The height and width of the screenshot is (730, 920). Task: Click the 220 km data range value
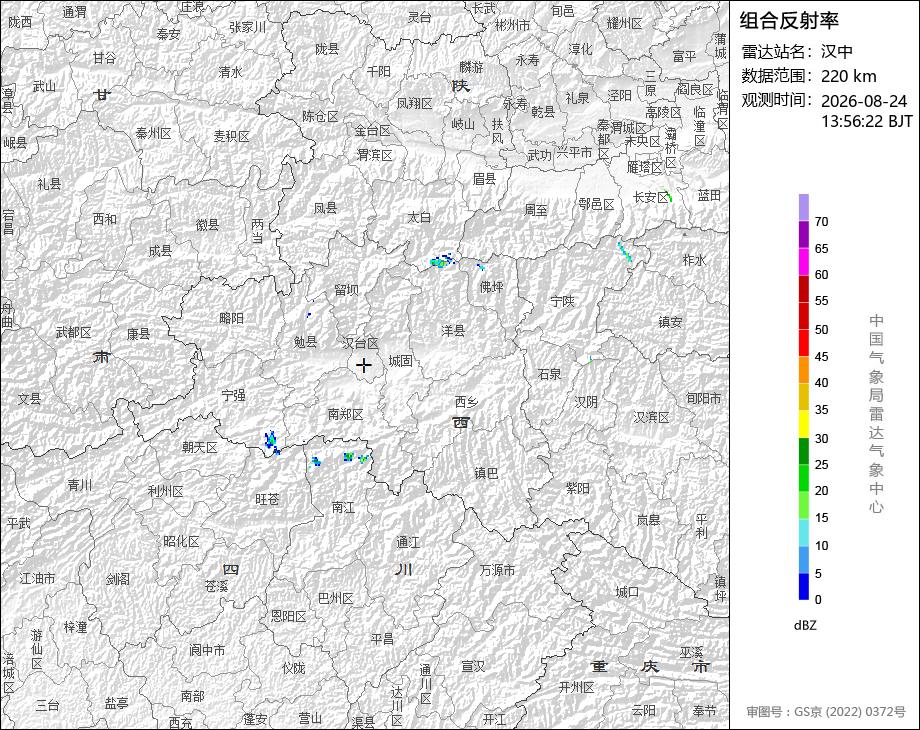[848, 76]
